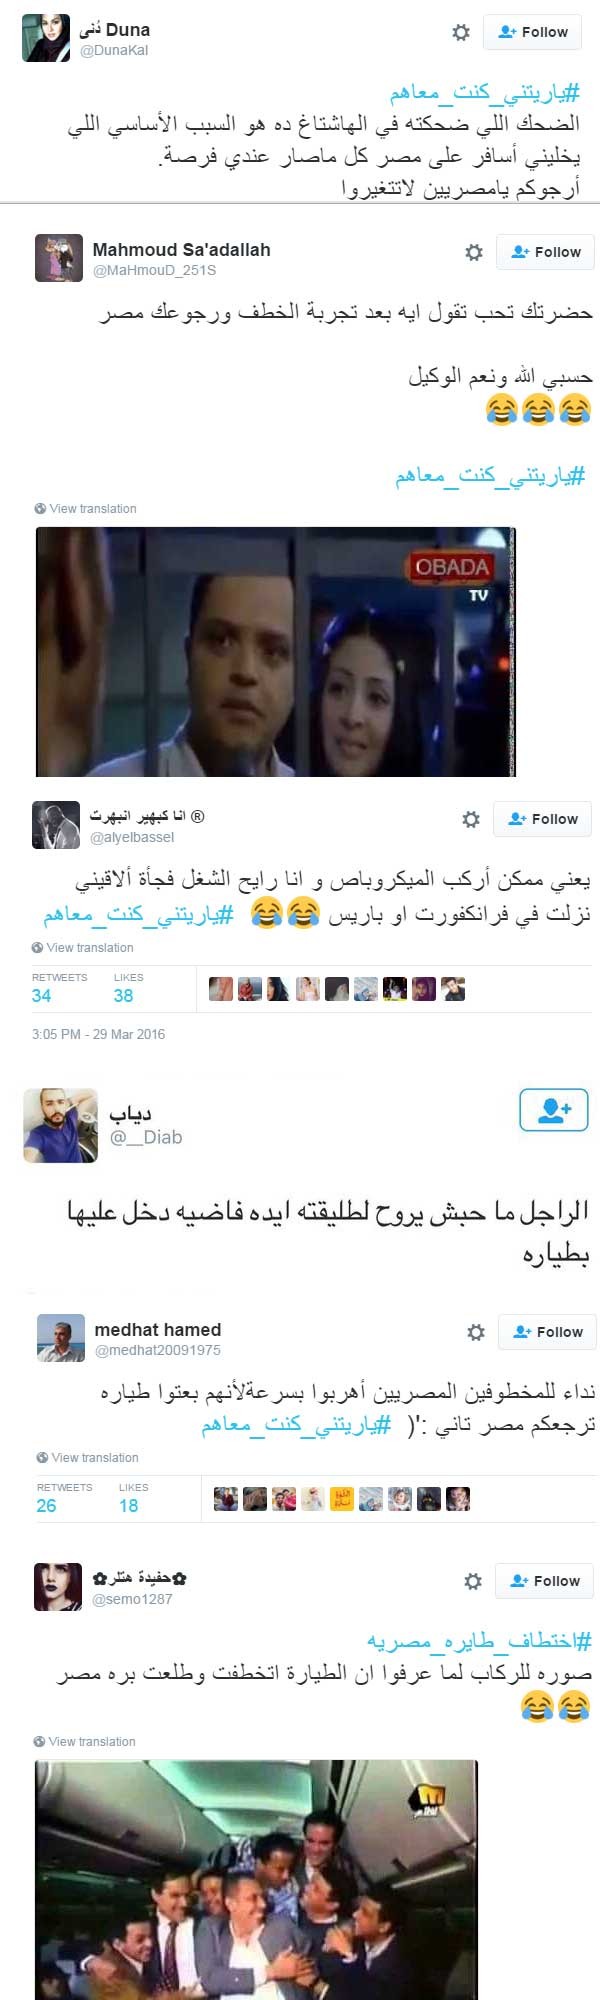600x2000 pixels.
Task: Follow the @alyelbassel account
Action: [543, 819]
